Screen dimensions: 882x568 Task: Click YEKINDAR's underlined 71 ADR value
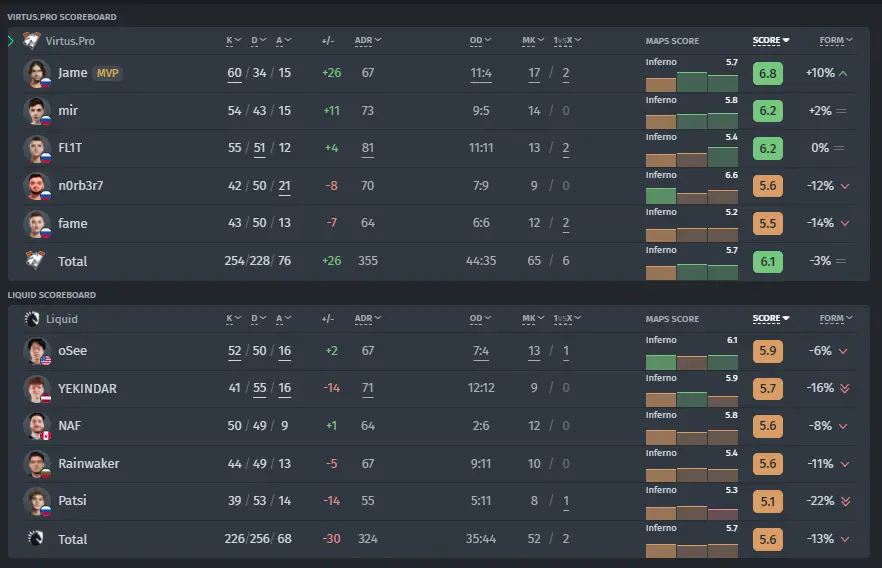[368, 388]
